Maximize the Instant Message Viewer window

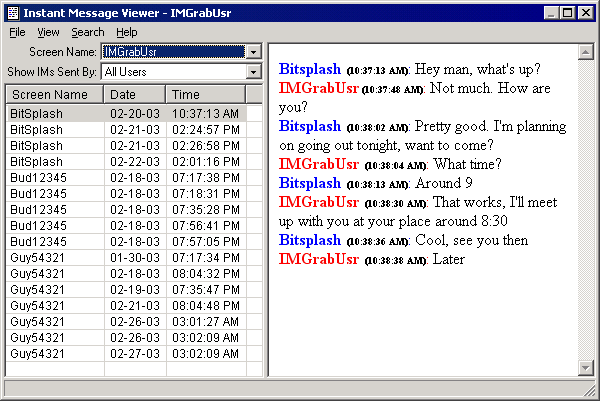pos(568,13)
